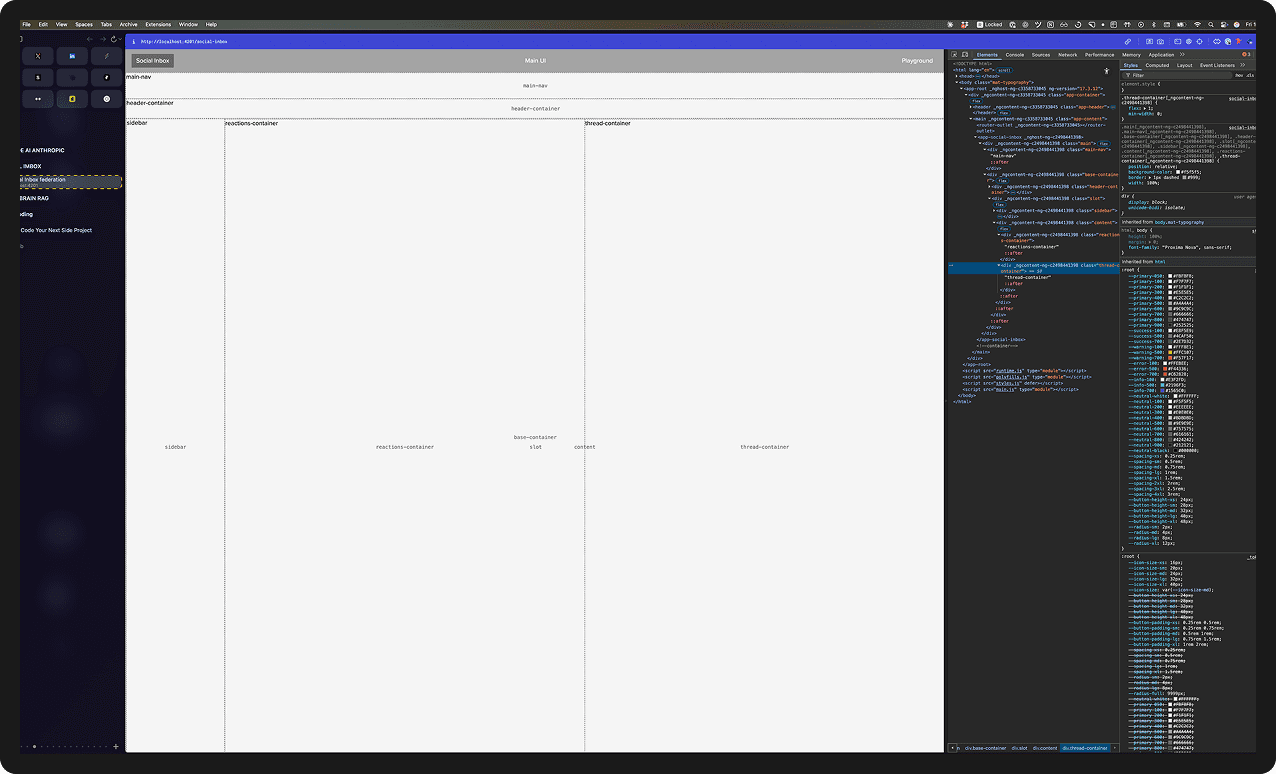
Task: Open the File menu
Action: pos(26,24)
